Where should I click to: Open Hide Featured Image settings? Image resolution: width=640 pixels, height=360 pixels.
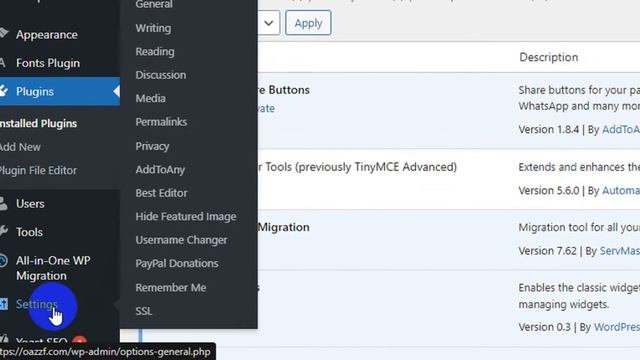tap(186, 217)
